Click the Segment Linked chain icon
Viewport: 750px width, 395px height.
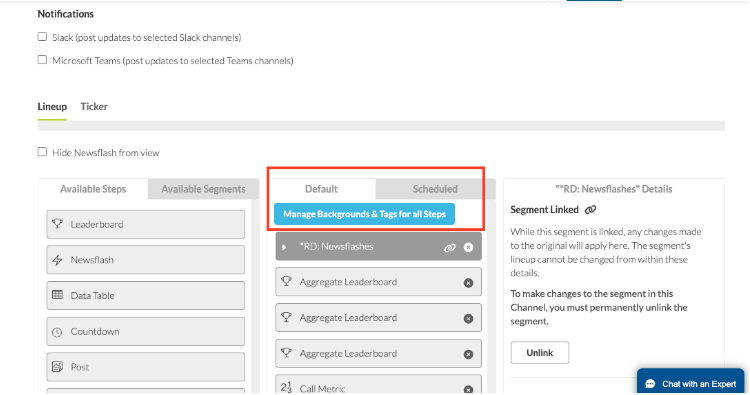pyautogui.click(x=590, y=209)
